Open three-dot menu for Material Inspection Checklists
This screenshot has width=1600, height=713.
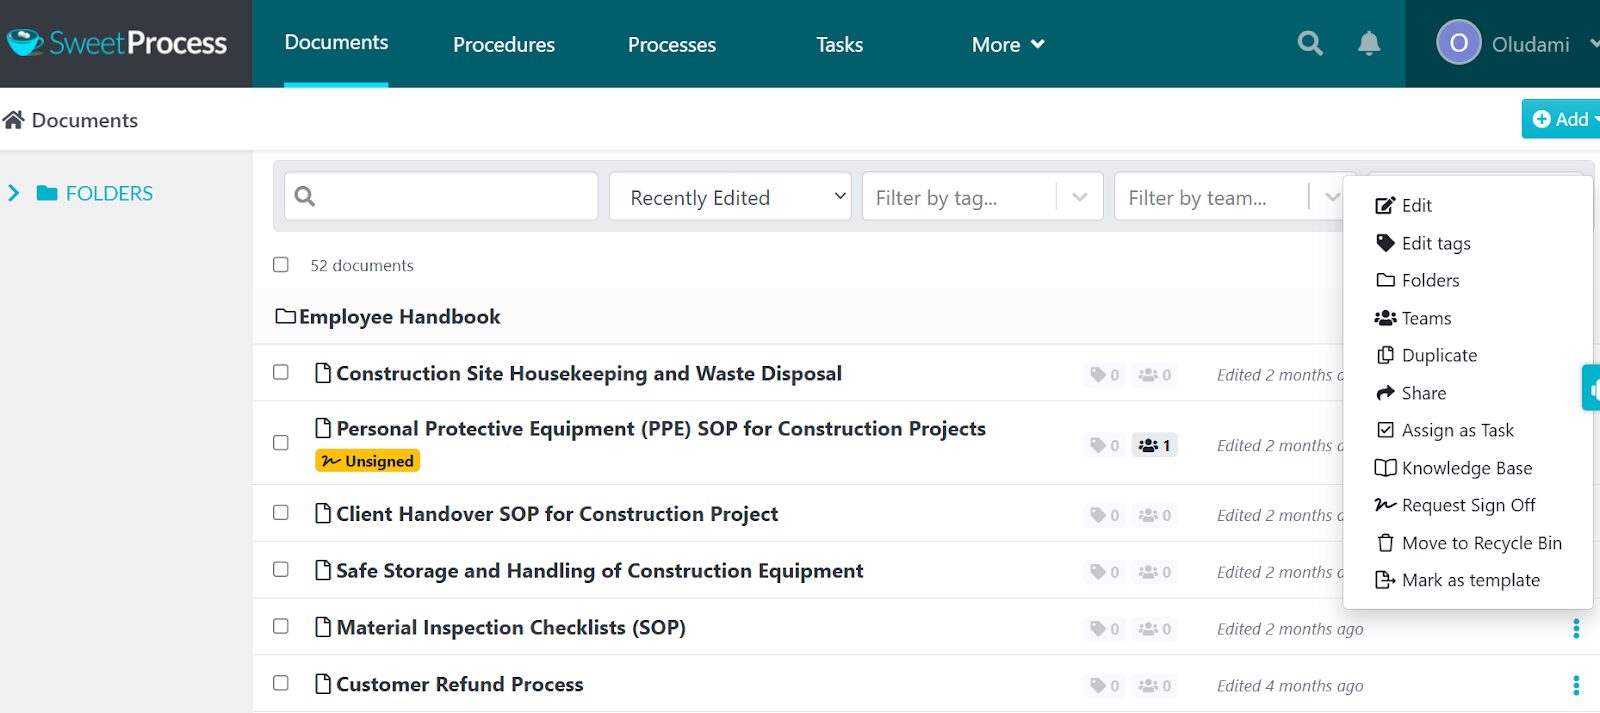pos(1576,628)
